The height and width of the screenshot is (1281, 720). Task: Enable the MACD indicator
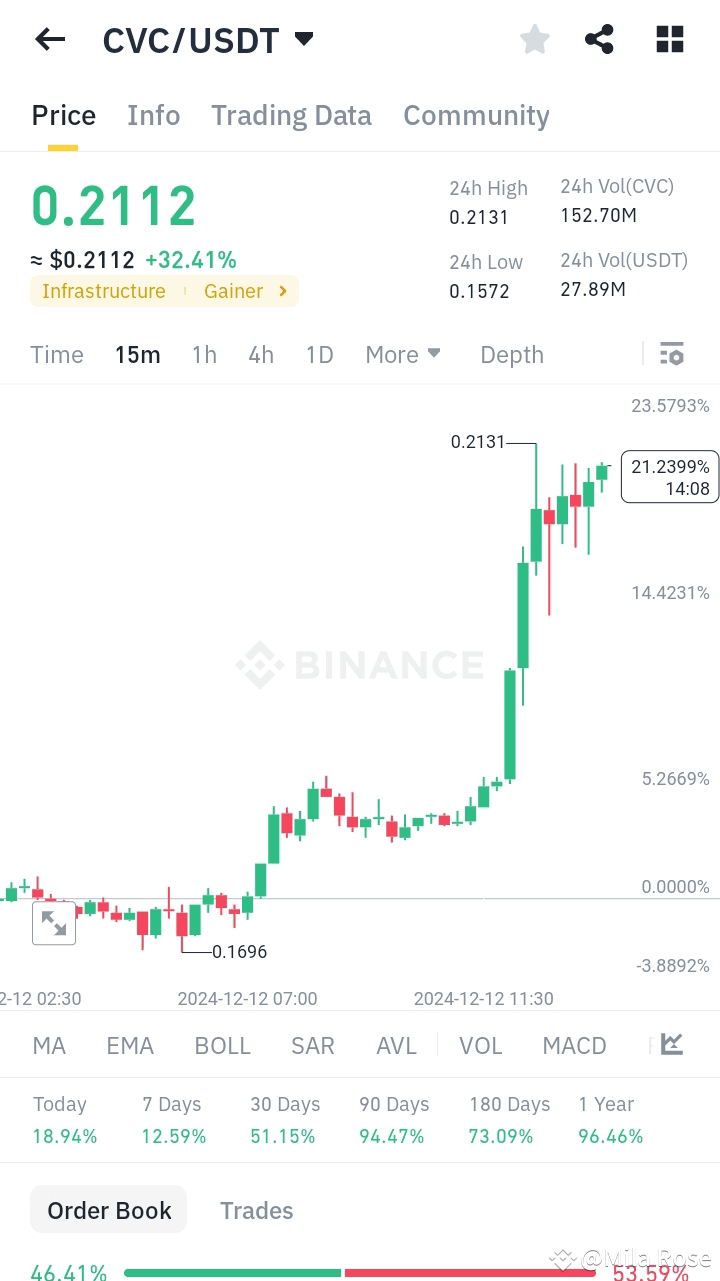pos(574,1045)
